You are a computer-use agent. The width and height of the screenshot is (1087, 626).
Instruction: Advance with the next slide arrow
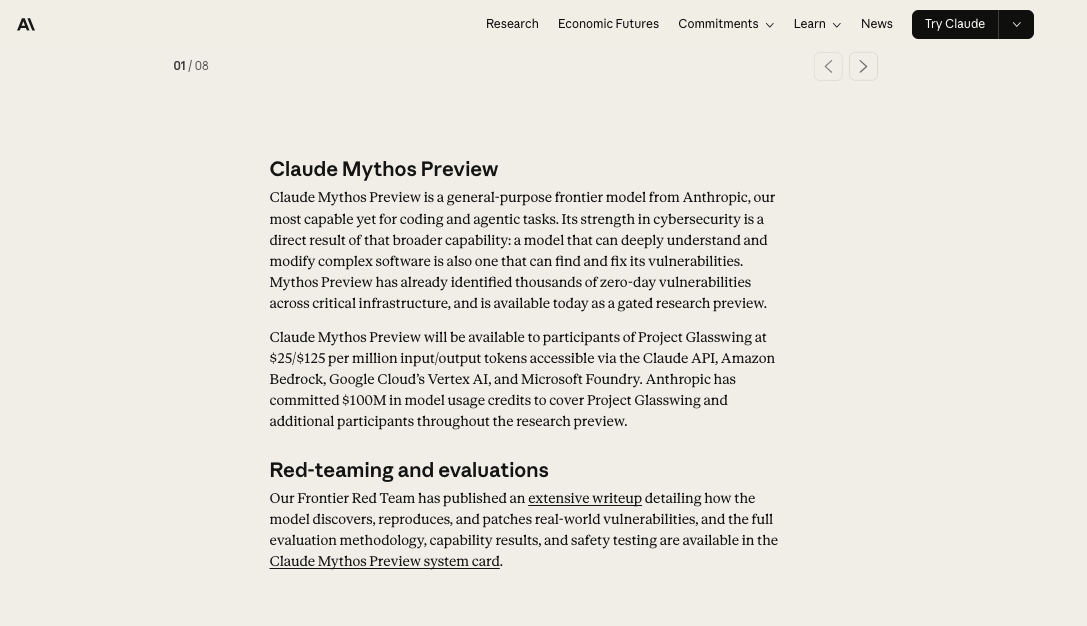pos(863,66)
